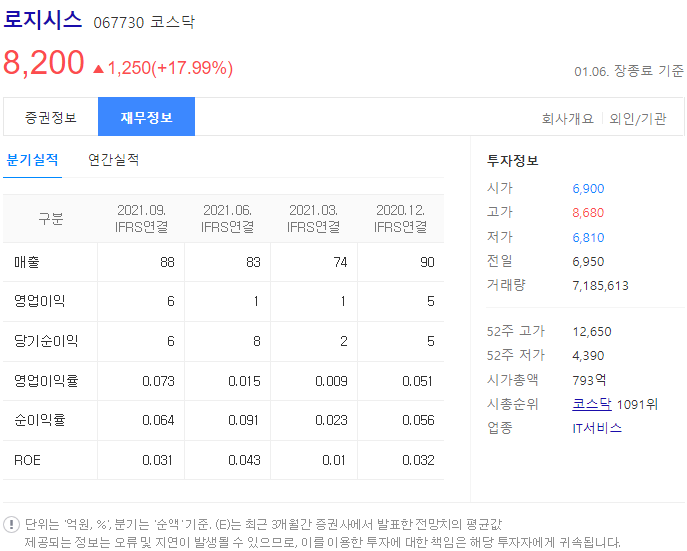Viewport: 687px width, 551px height.
Task: Click the 당기순이익 value 2
Action: click(344, 341)
